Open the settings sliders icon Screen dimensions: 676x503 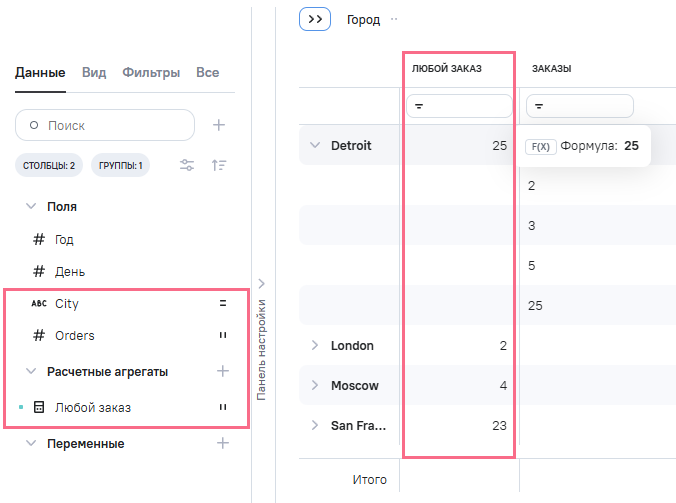[x=187, y=165]
